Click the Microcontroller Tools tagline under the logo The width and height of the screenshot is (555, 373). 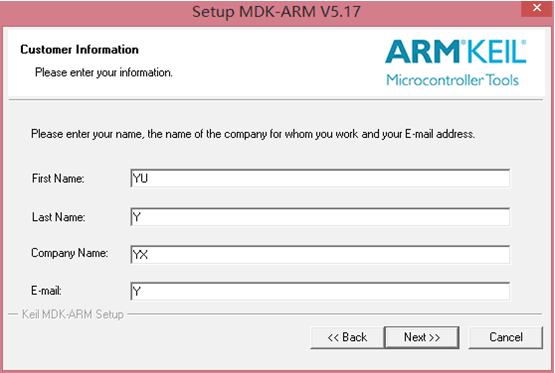tap(452, 80)
